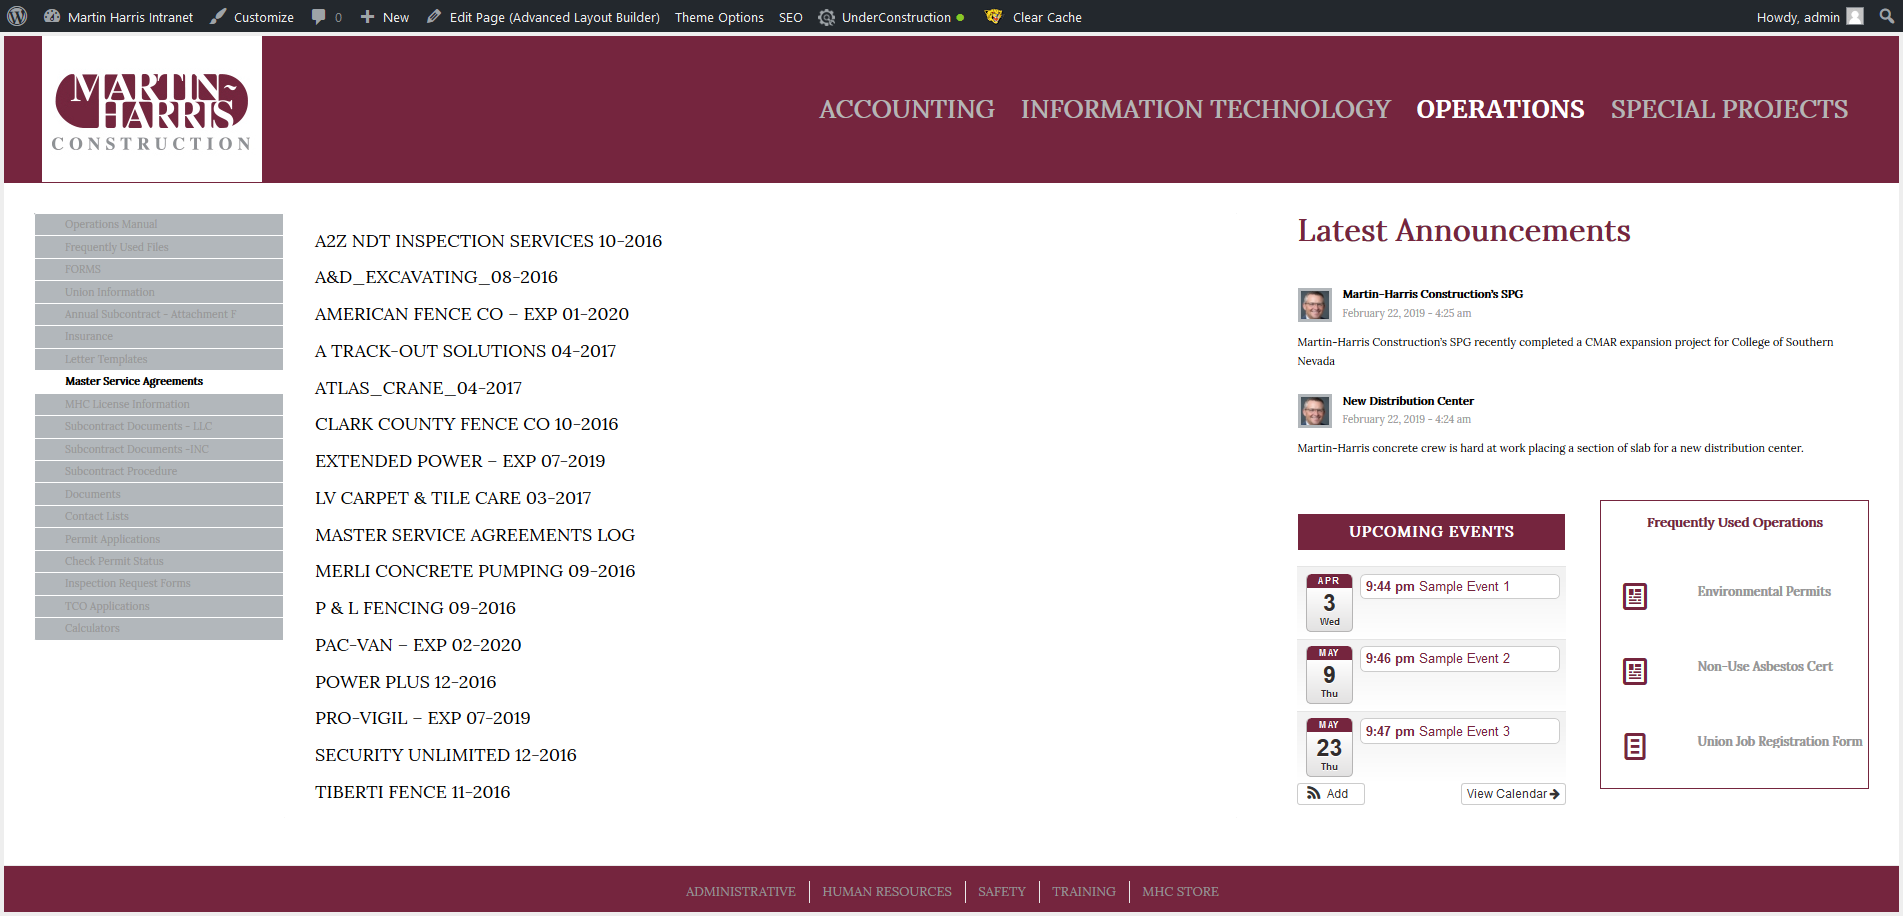The width and height of the screenshot is (1903, 916).
Task: Open Martin-Harris Construction's SPG announcement
Action: pos(1432,294)
